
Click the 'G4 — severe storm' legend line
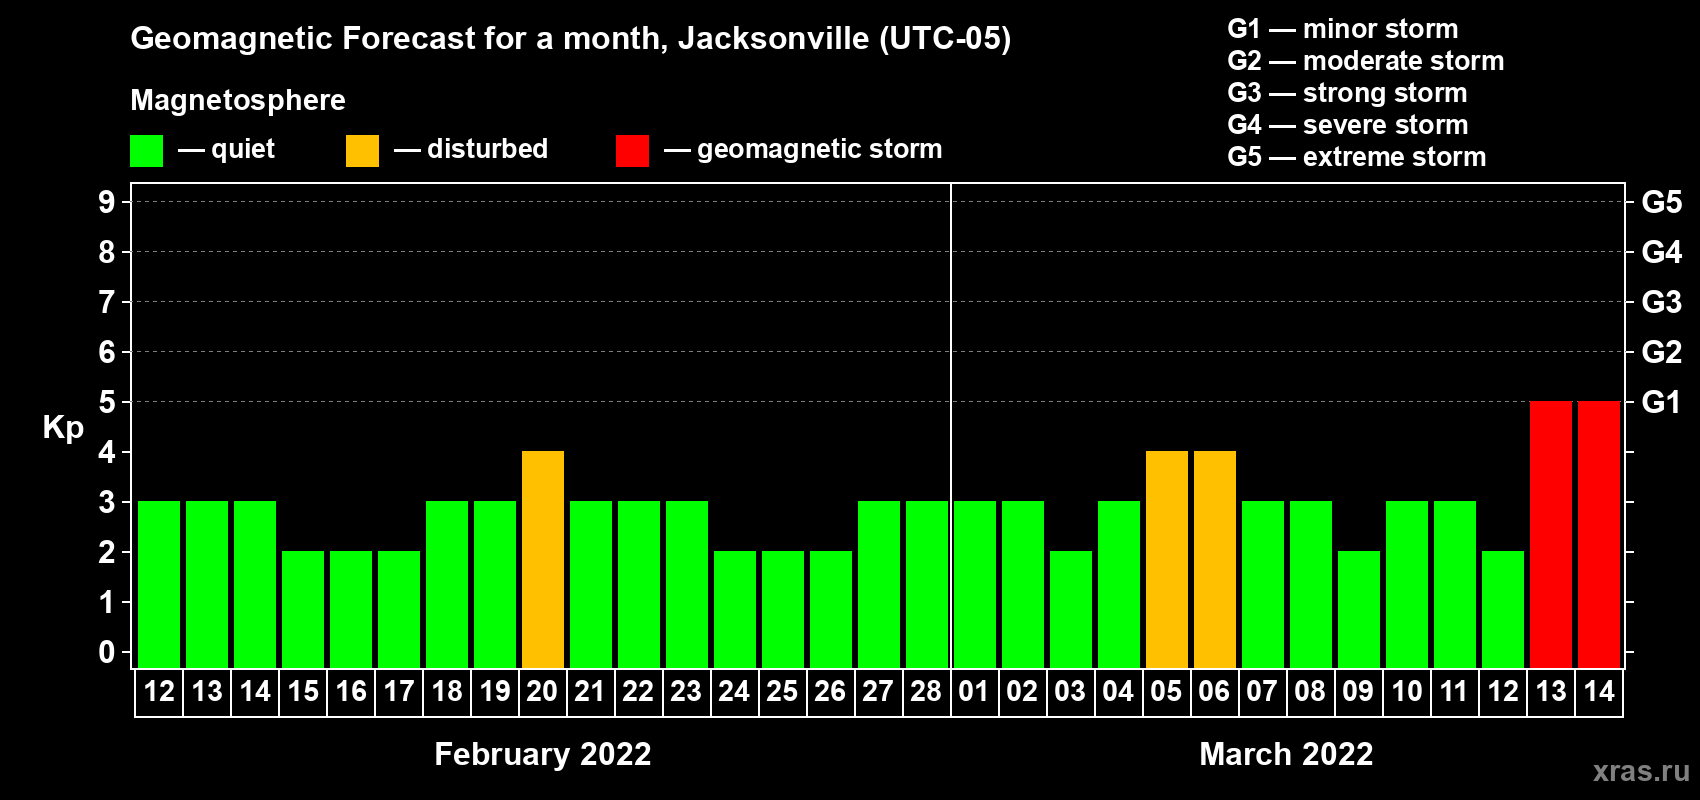click(x=1348, y=125)
